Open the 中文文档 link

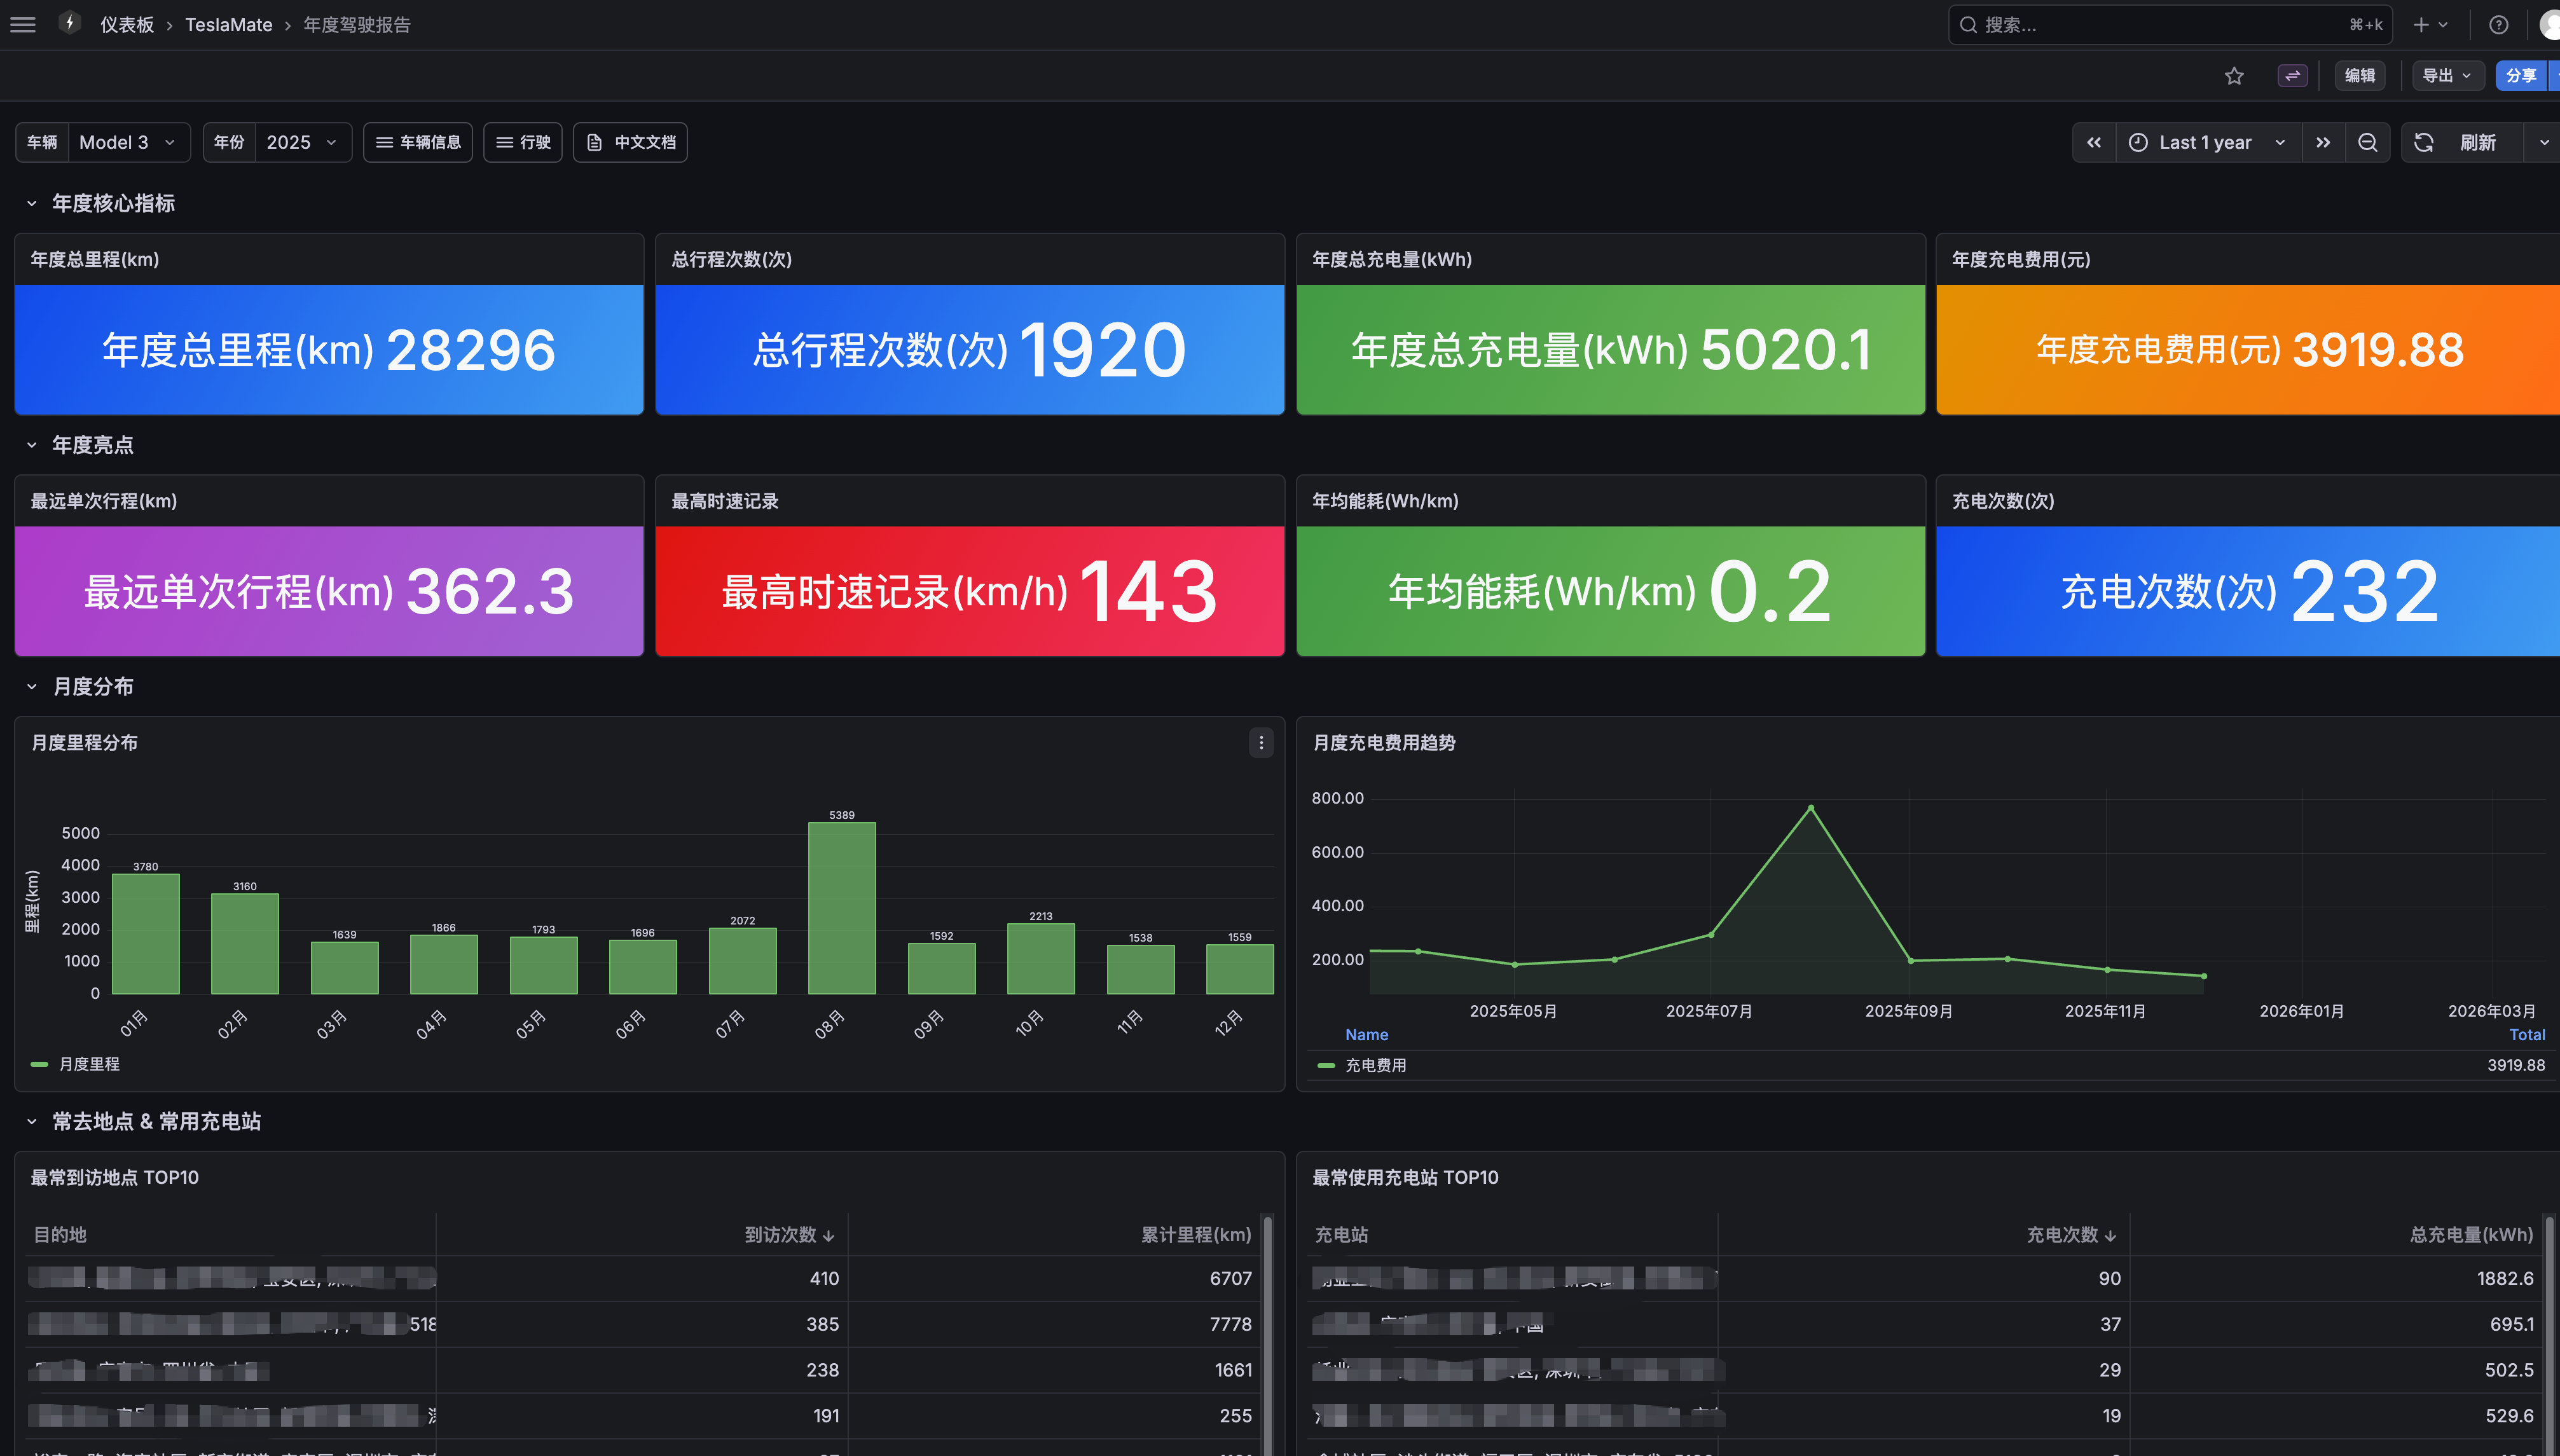(630, 143)
